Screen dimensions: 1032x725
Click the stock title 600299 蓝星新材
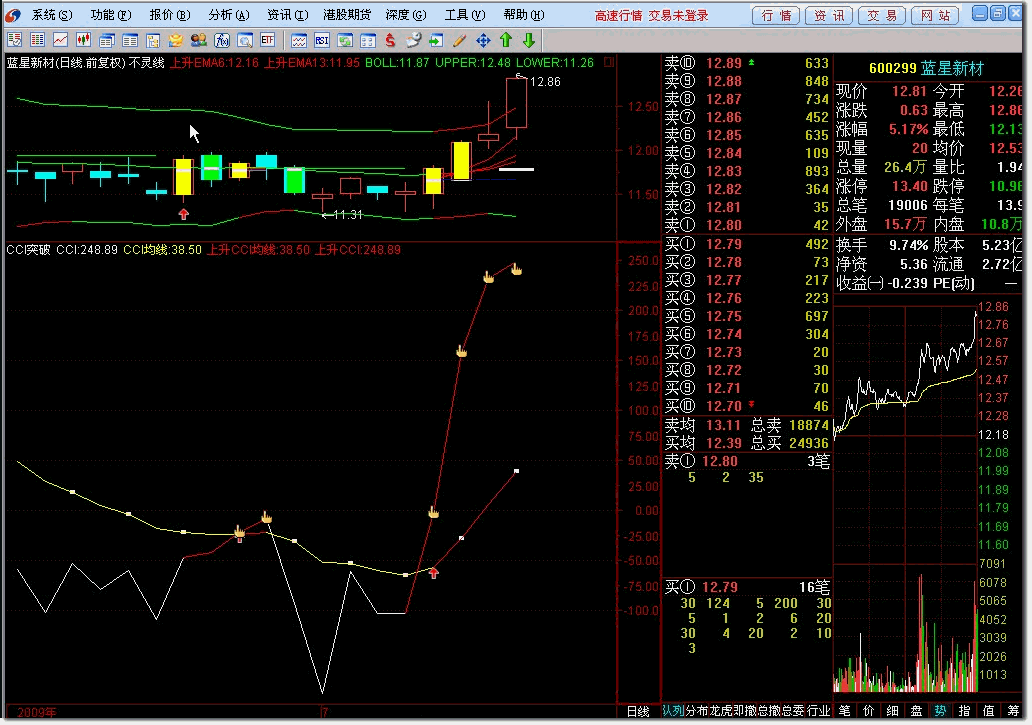click(926, 68)
